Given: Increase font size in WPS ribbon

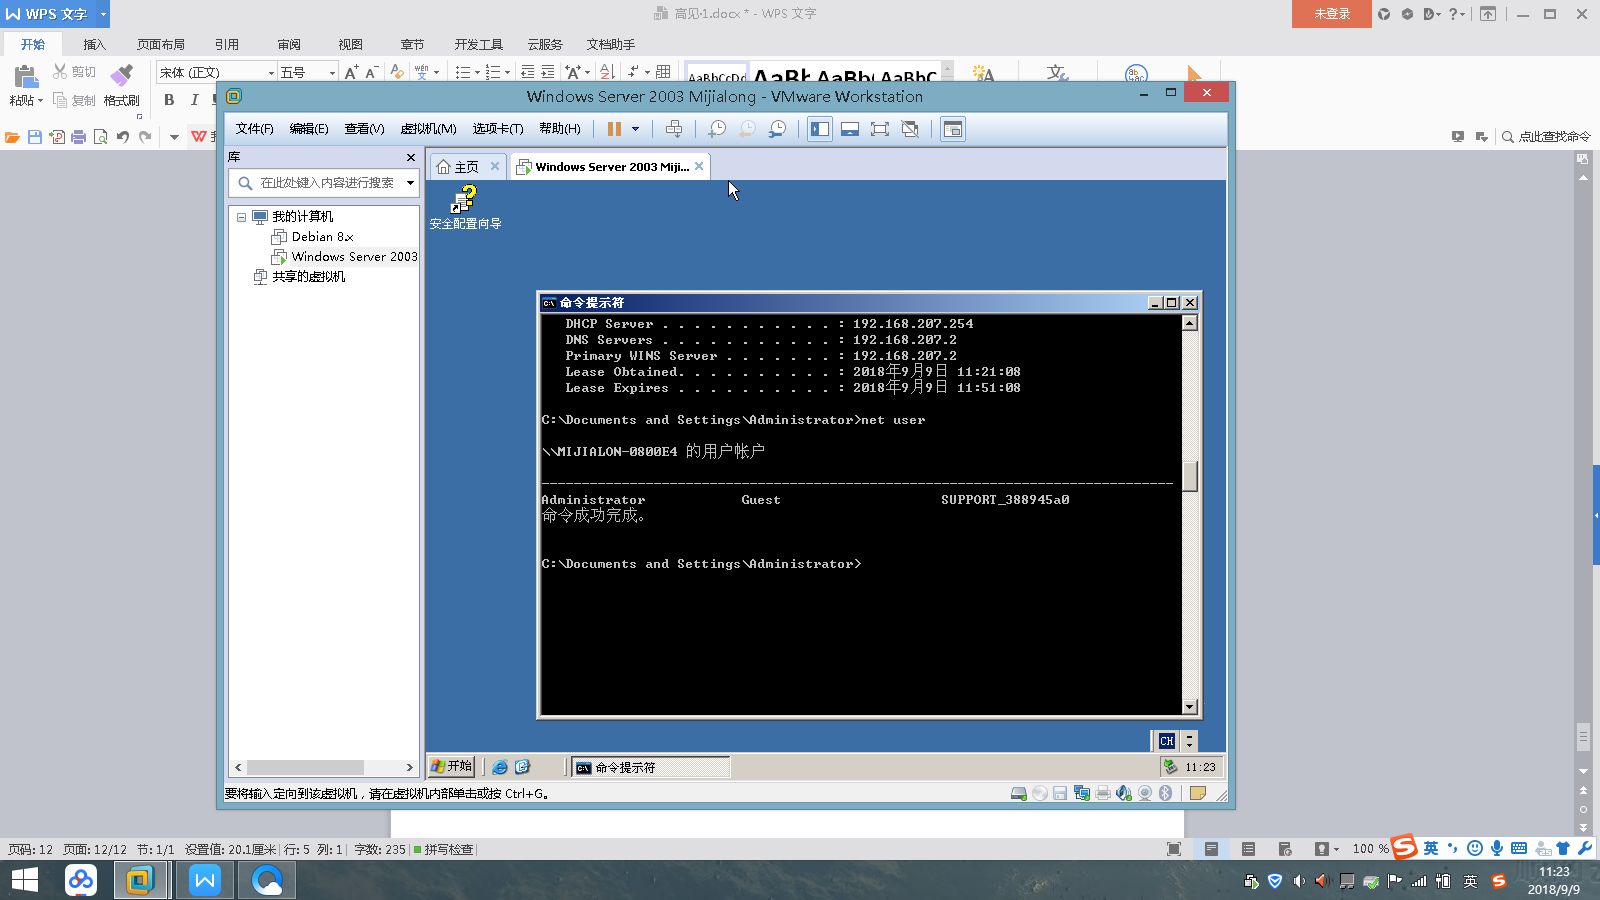Looking at the screenshot, I should pyautogui.click(x=351, y=72).
